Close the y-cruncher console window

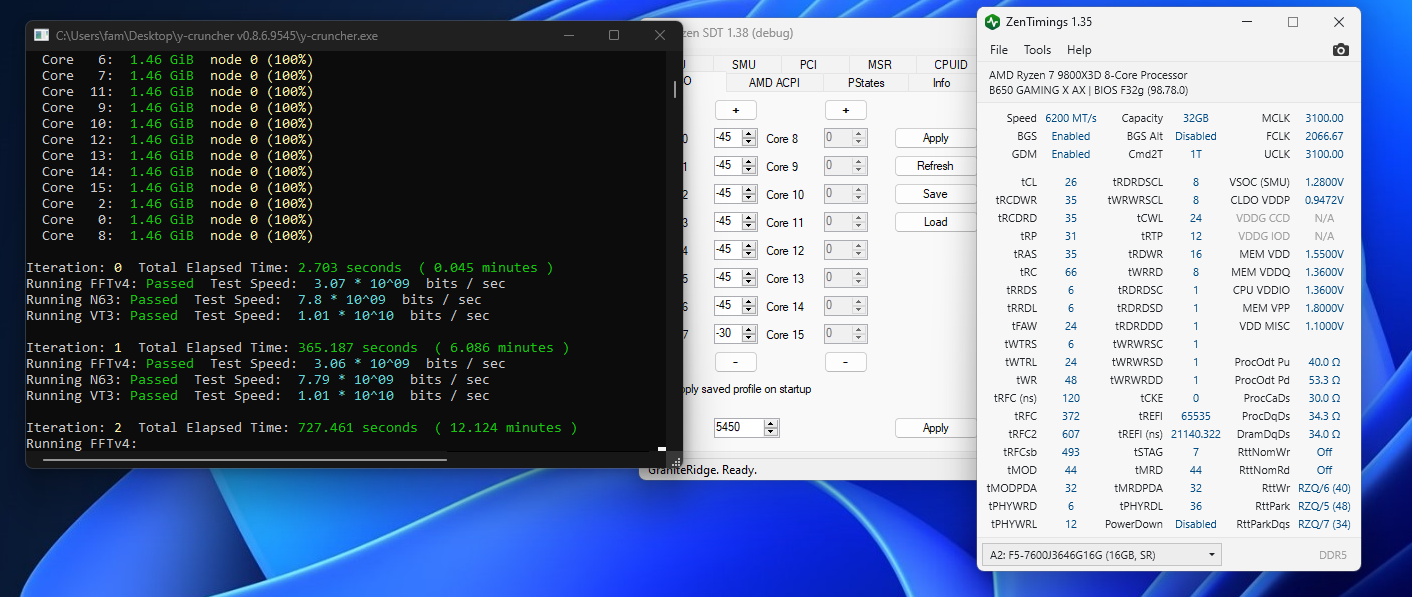tap(659, 35)
